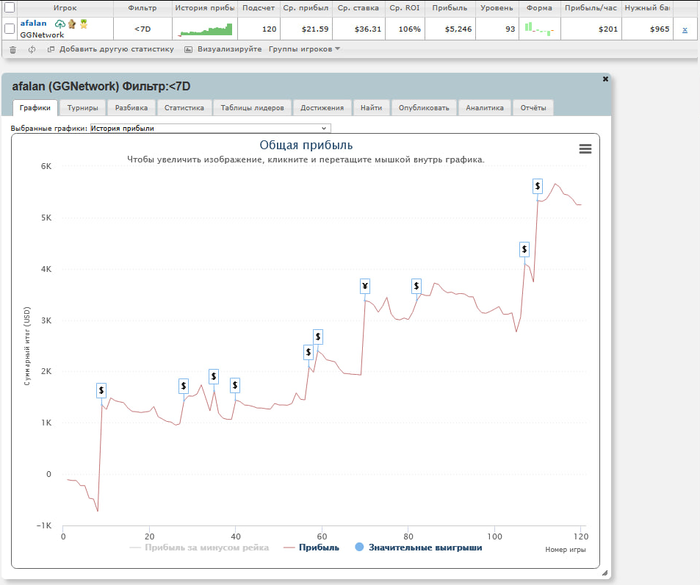Sort by the Подсчет column header
The height and width of the screenshot is (585, 700).
tap(258, 8)
